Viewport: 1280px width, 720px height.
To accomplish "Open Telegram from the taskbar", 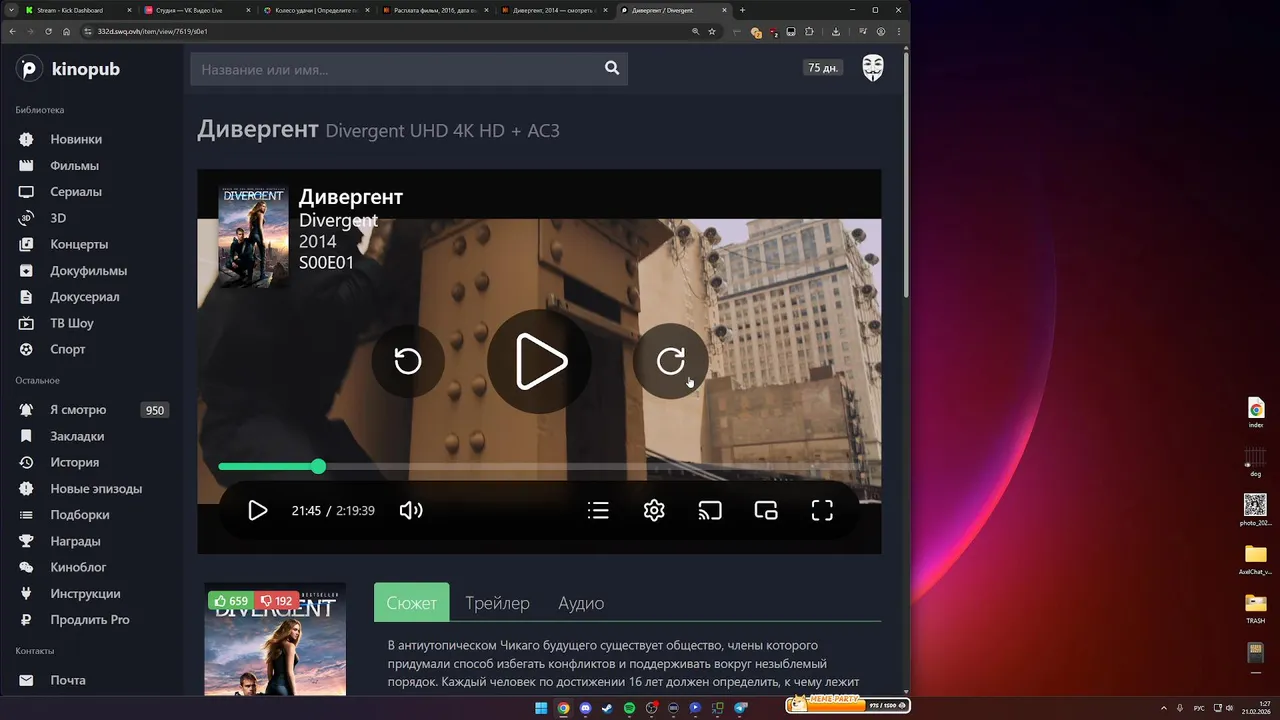I will pyautogui.click(x=740, y=708).
